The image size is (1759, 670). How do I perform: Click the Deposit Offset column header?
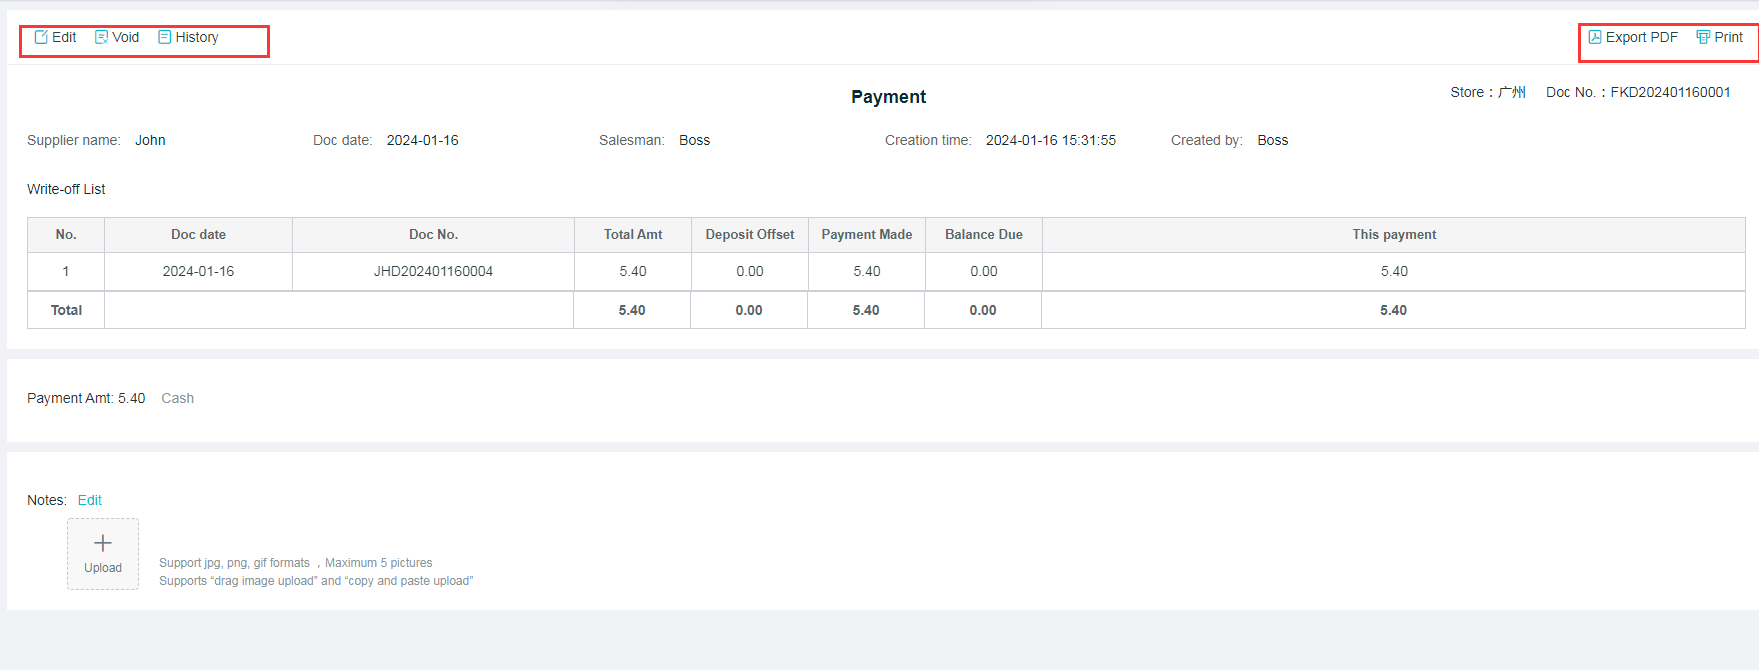pyautogui.click(x=750, y=234)
